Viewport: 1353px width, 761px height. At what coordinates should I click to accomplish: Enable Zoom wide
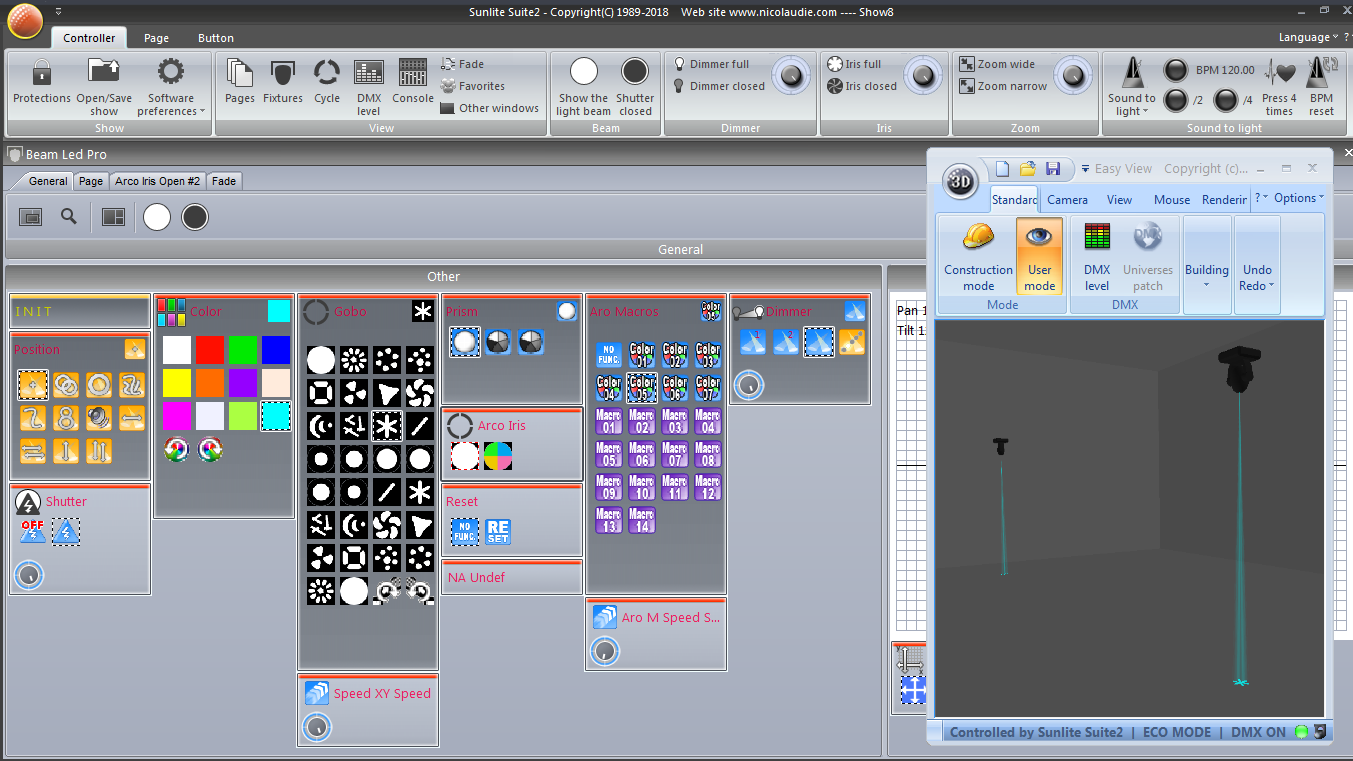(x=997, y=64)
